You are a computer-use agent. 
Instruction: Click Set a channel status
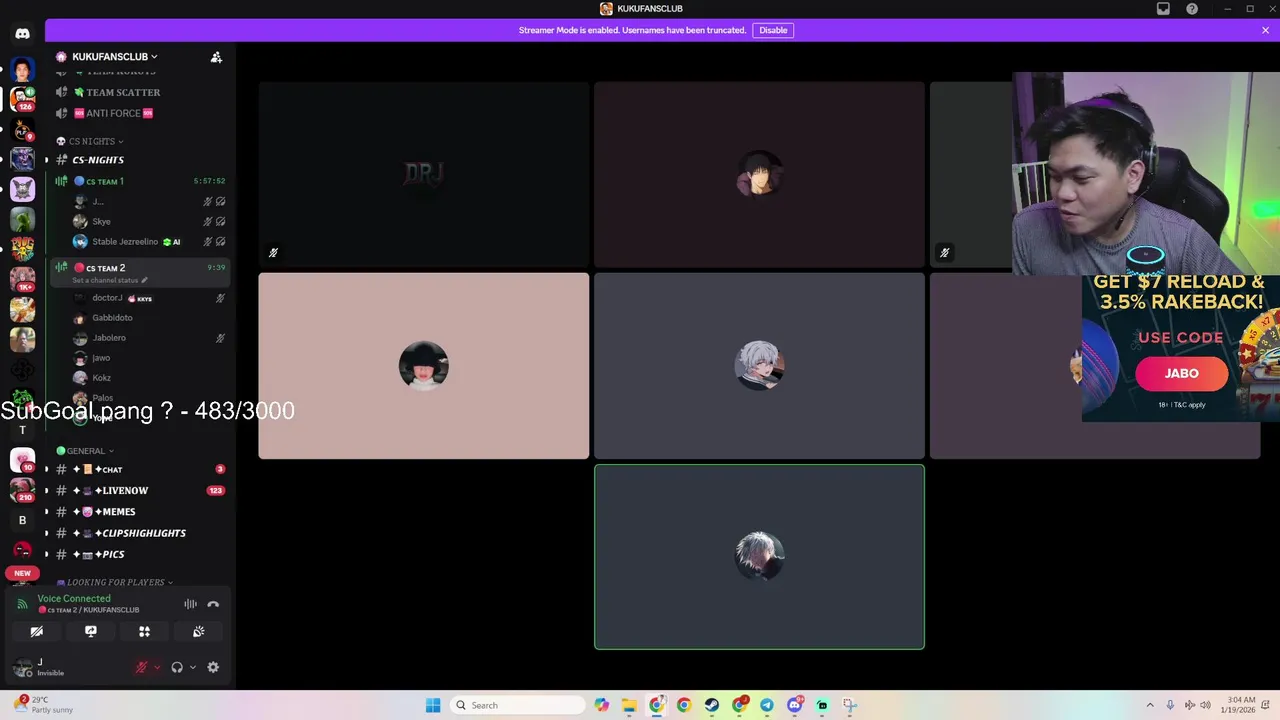tap(105, 280)
